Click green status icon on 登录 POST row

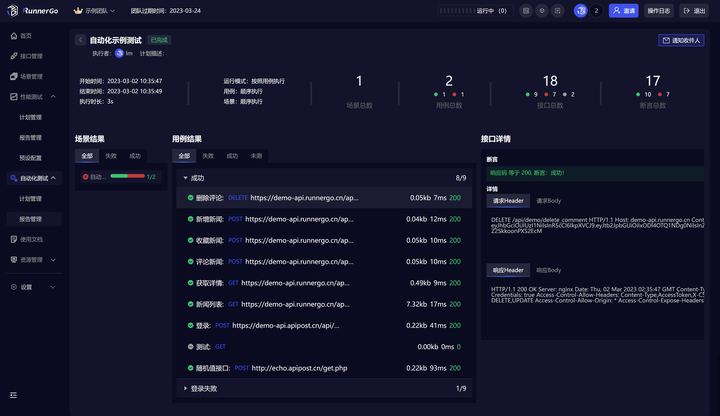click(190, 326)
